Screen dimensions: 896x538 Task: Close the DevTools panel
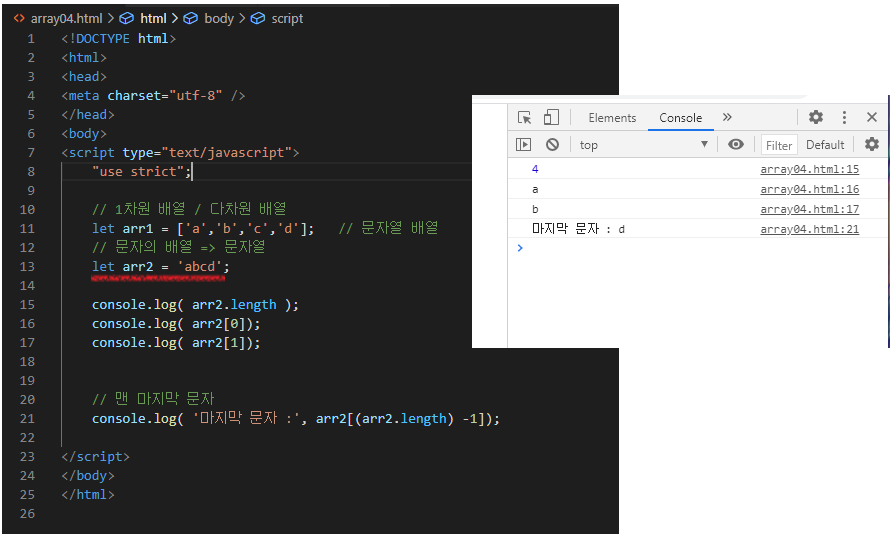coord(871,117)
